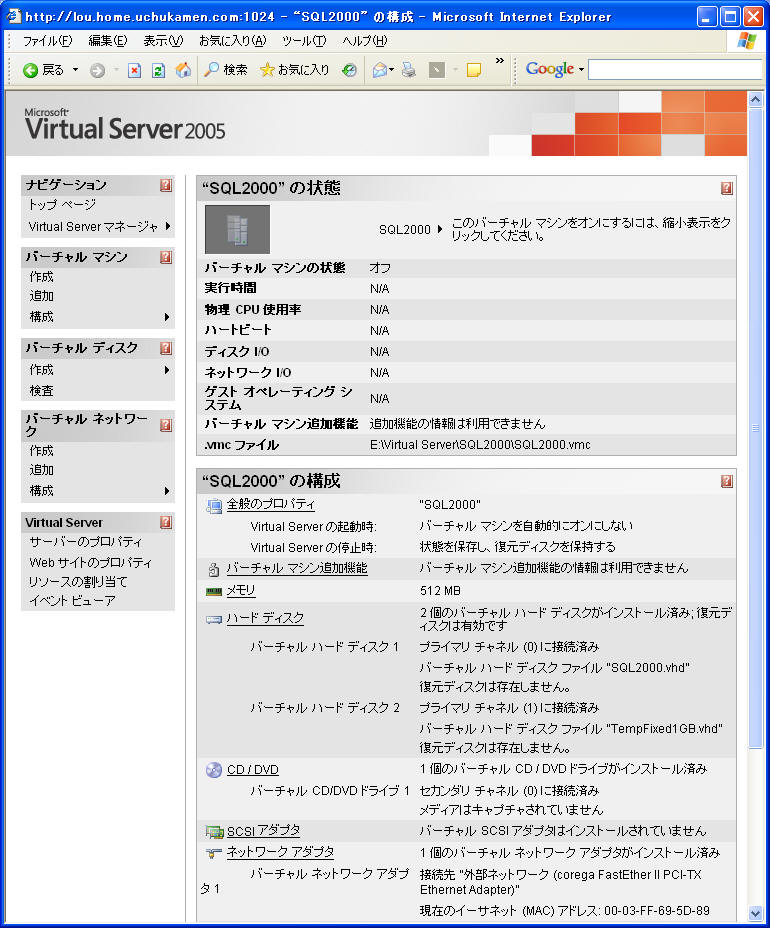Click help icon on ナビゲーション panel
The height and width of the screenshot is (928, 770).
click(x=166, y=185)
